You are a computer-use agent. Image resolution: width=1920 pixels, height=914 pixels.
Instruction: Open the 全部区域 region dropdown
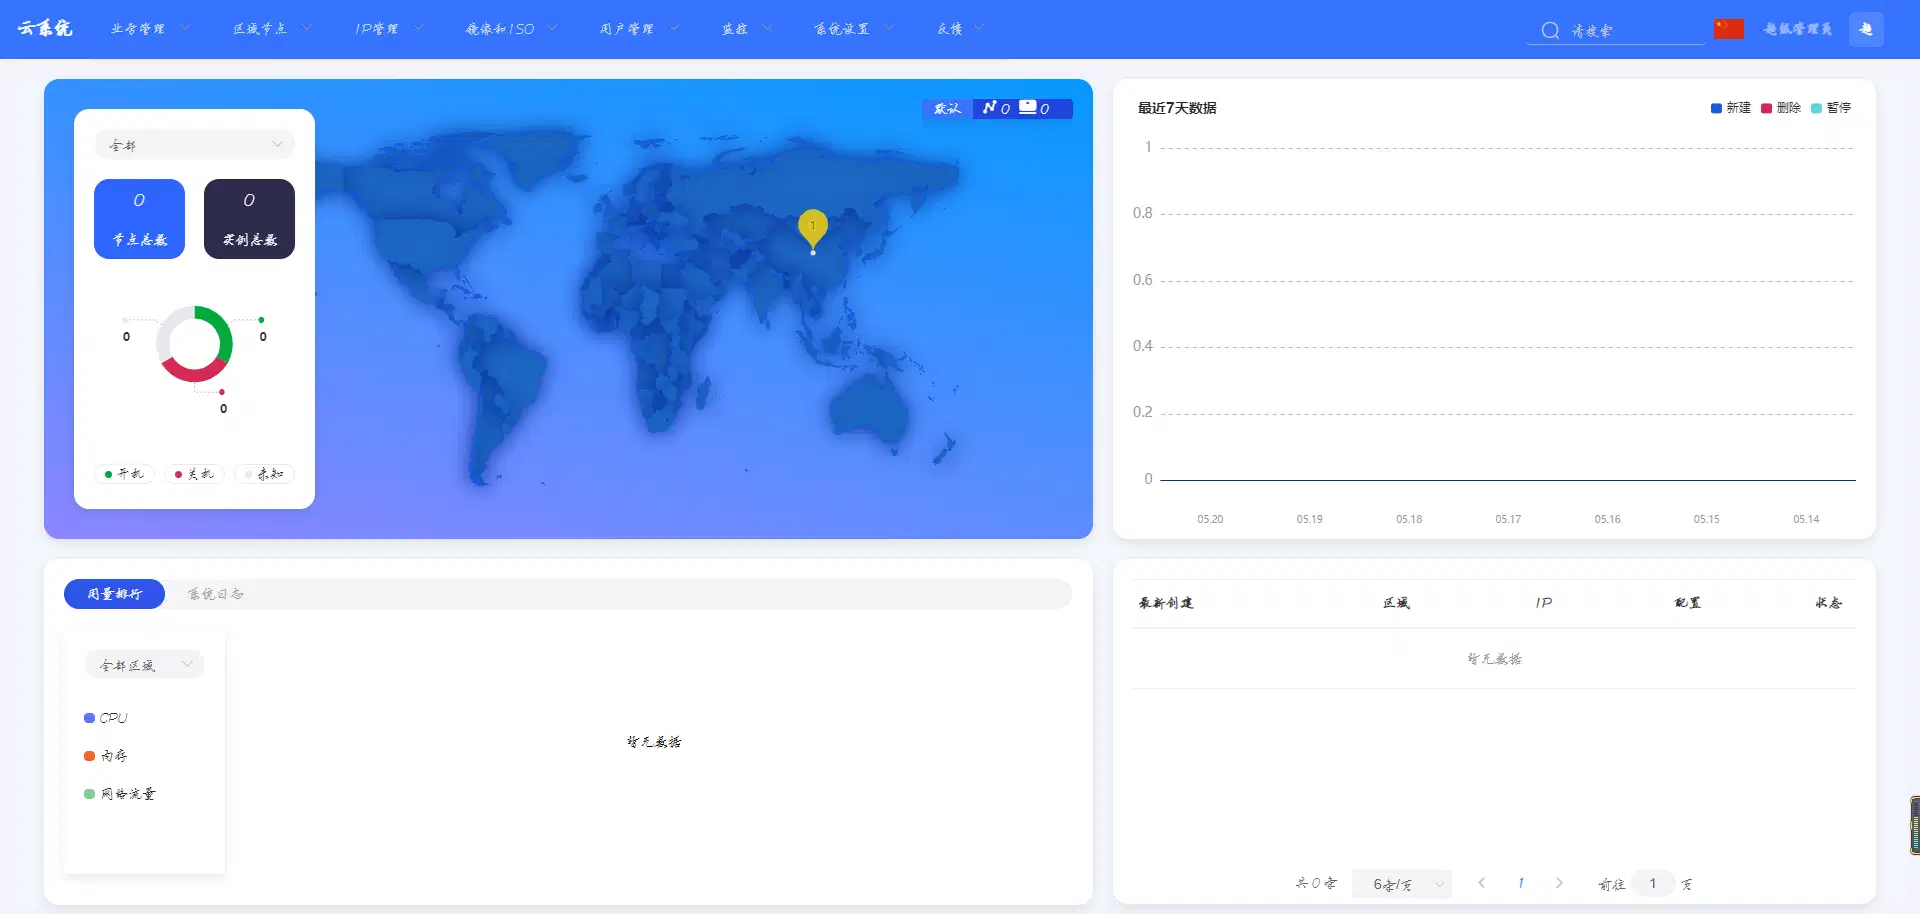tap(145, 665)
